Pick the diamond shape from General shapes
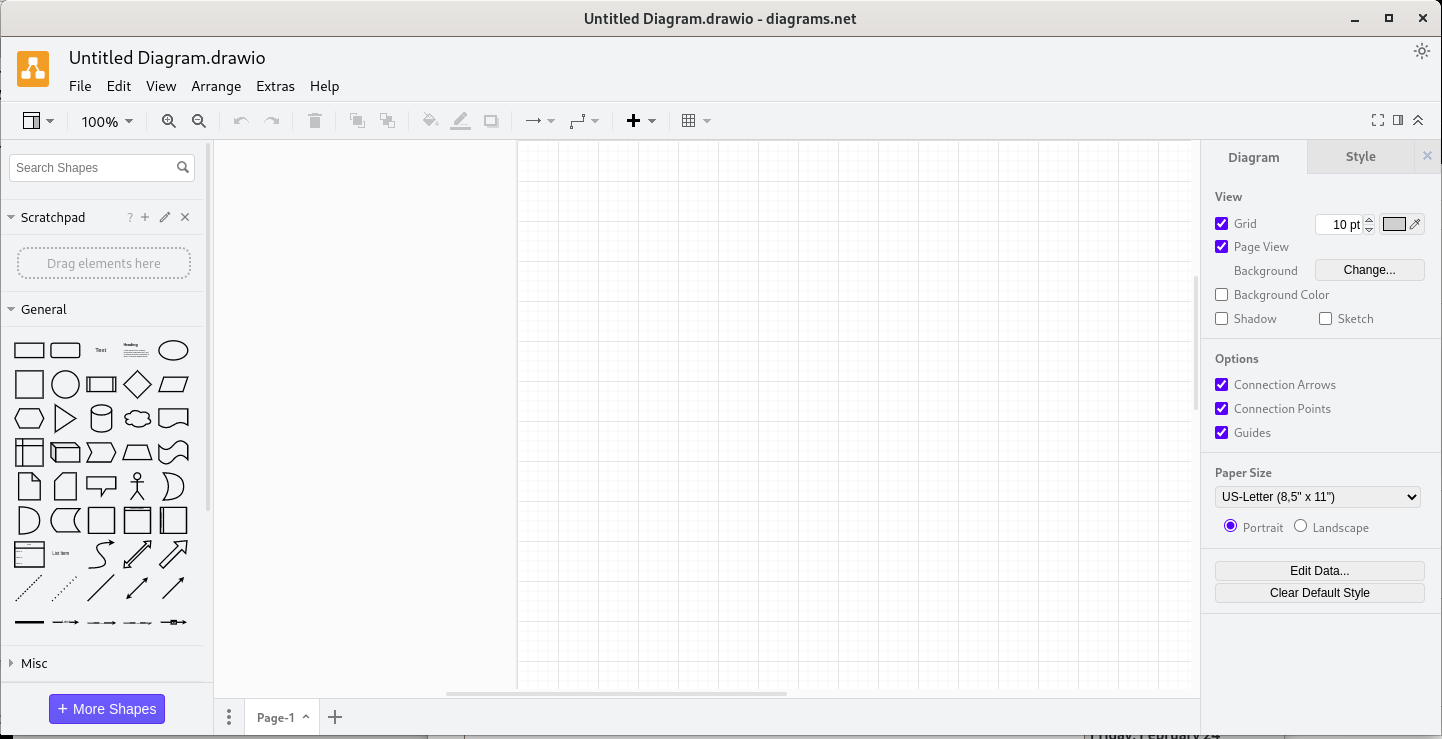Screen dimensions: 1442x739 pos(137,384)
